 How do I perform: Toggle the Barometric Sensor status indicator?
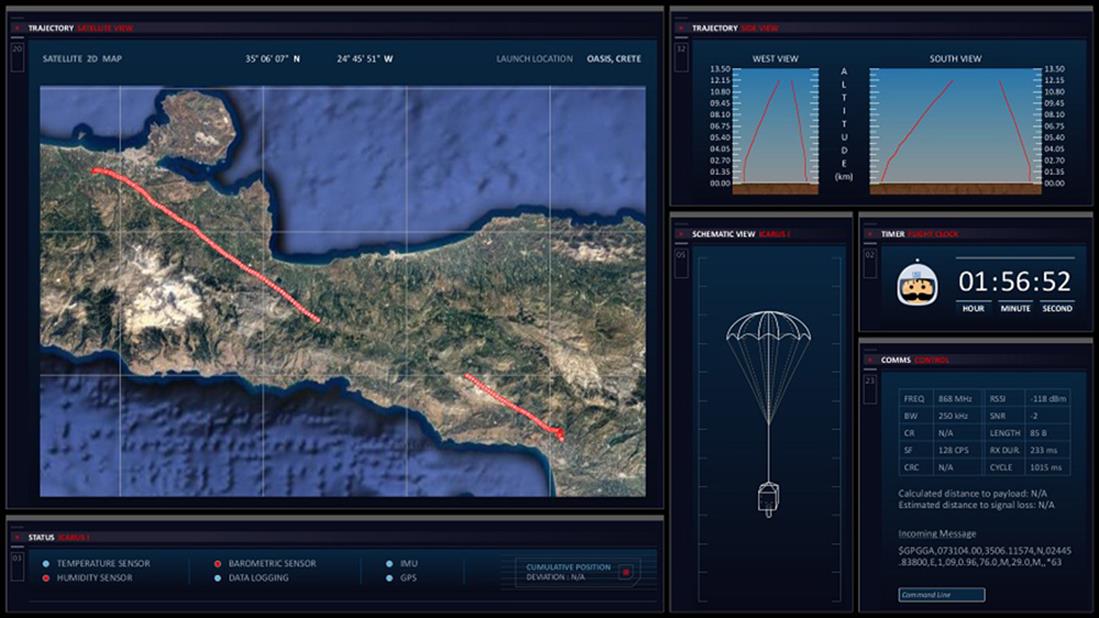pos(217,564)
